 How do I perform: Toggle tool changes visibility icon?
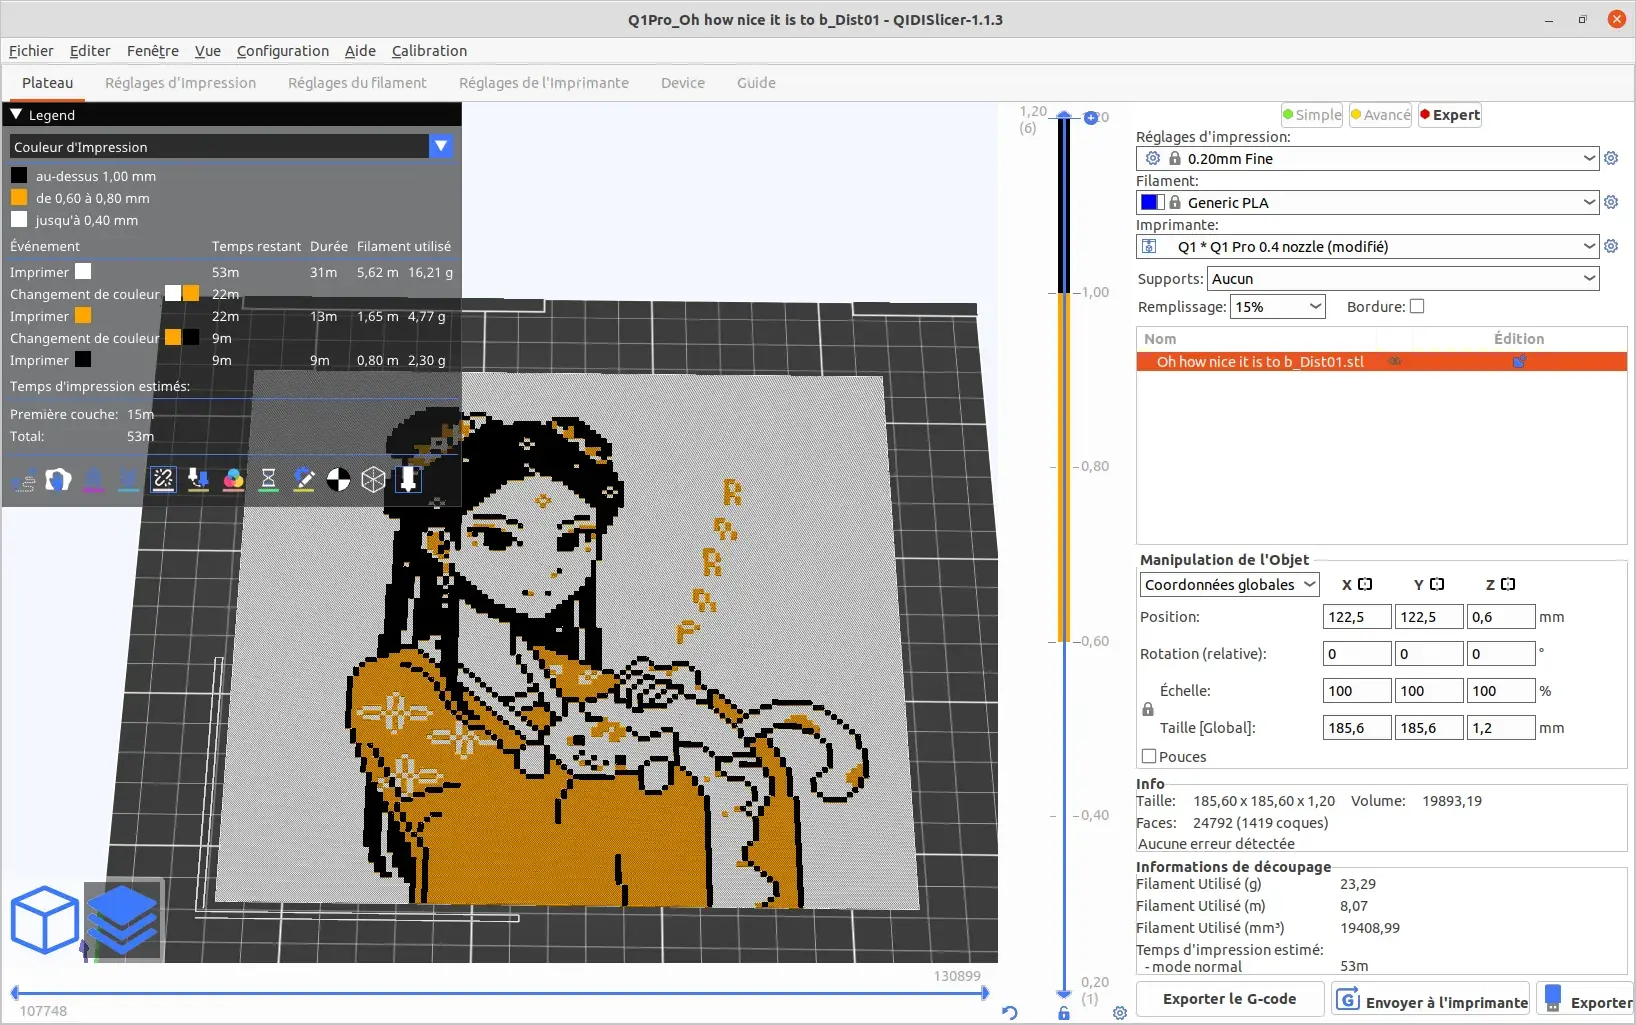[x=199, y=481]
